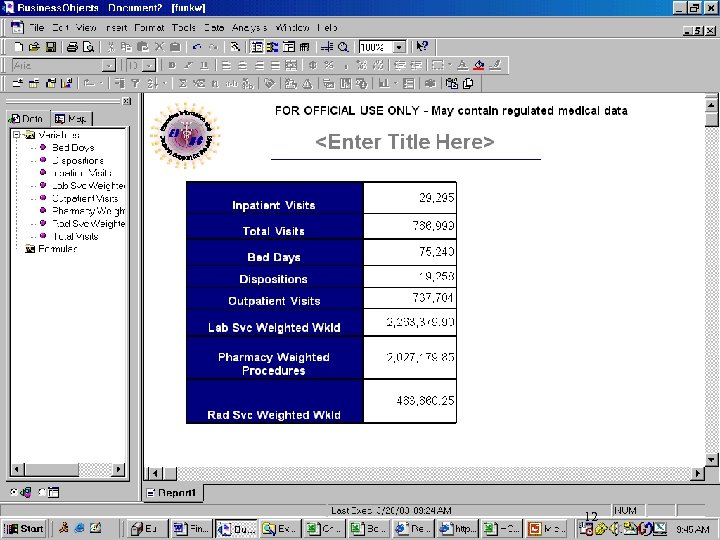
Task: Print the report using the printer icon
Action: 72,46
